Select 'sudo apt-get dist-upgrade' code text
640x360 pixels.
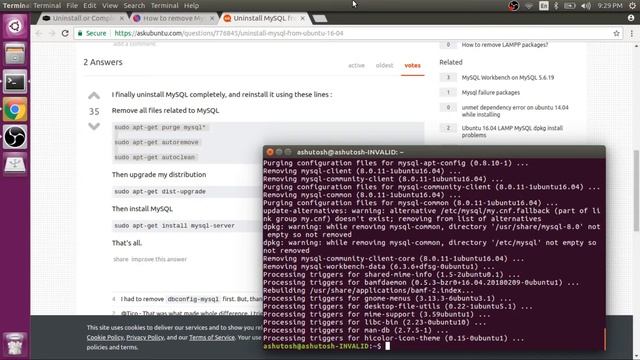point(160,191)
